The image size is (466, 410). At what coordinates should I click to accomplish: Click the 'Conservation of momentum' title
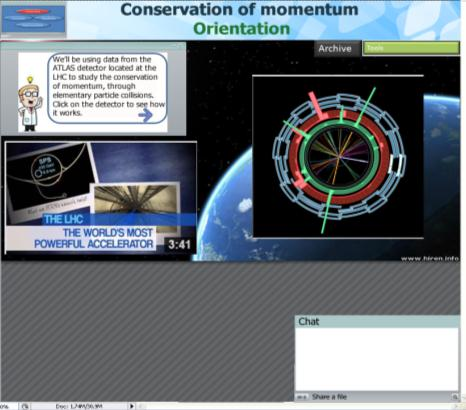[x=239, y=9]
